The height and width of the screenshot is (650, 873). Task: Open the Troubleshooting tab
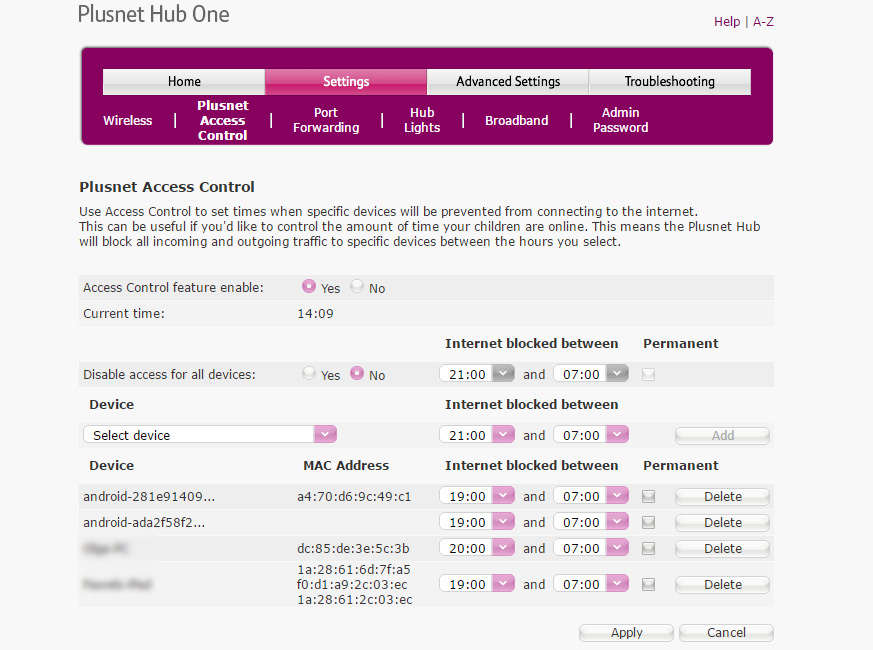tap(668, 81)
